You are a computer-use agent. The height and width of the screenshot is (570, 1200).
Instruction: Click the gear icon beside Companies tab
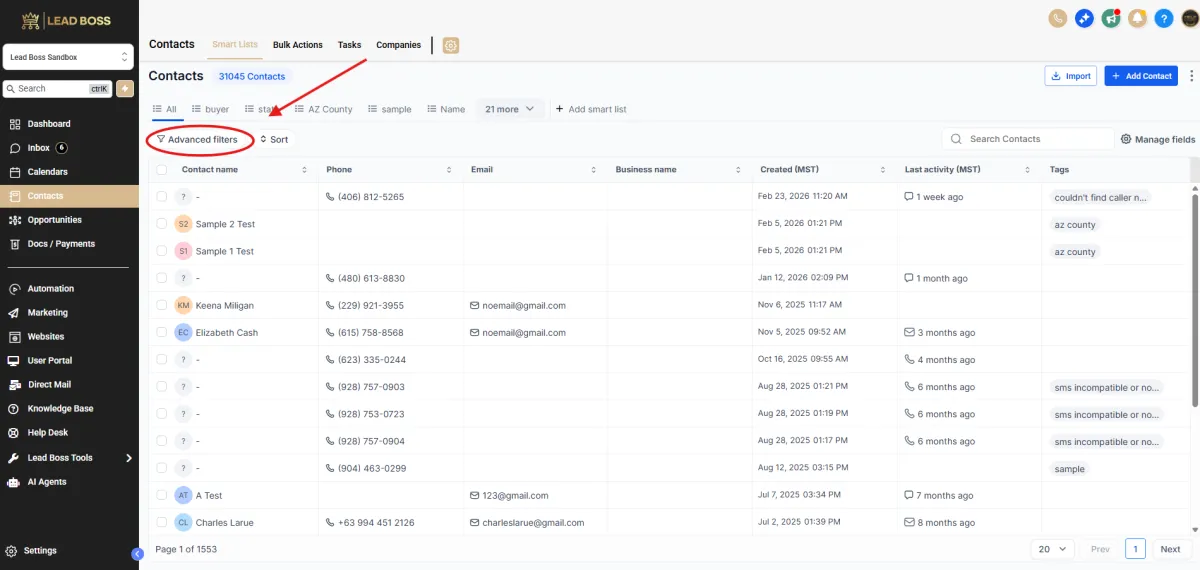coord(451,45)
